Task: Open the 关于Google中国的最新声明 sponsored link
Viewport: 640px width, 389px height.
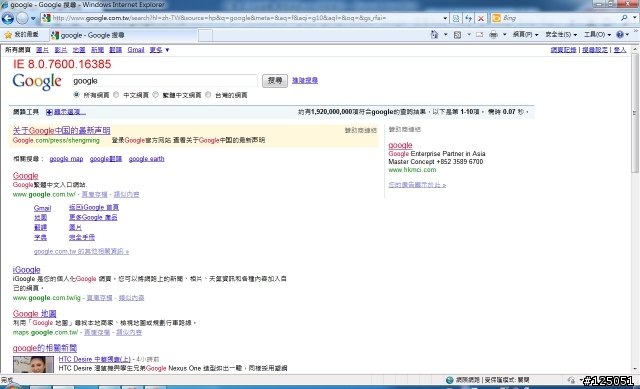Action: (x=62, y=131)
